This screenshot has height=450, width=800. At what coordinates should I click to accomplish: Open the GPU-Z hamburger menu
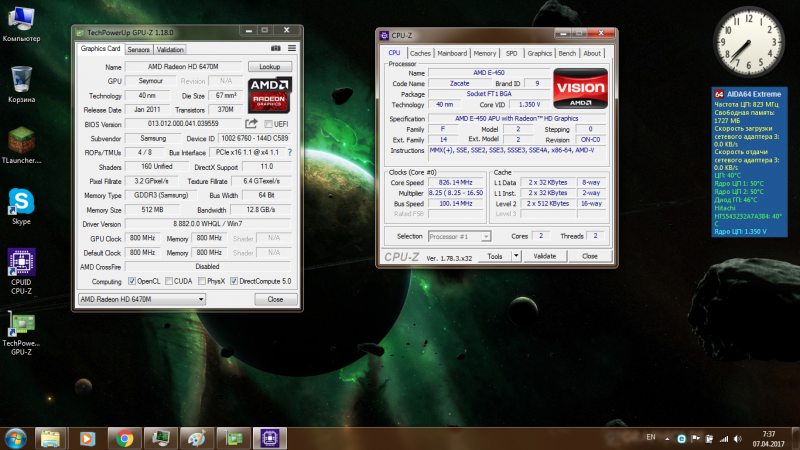click(x=292, y=48)
